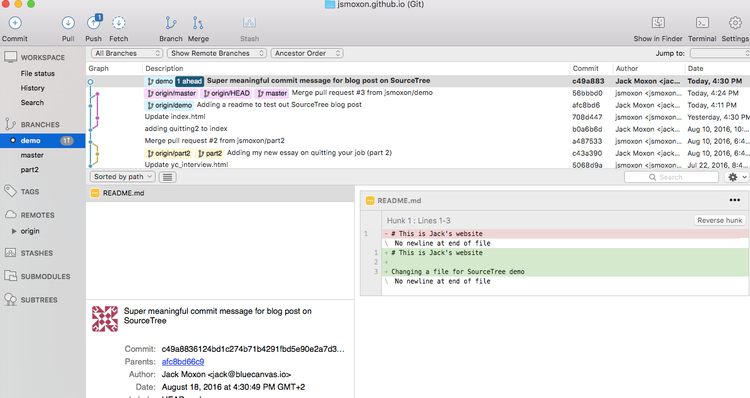Open the README.md diff options ellipsis

[735, 200]
